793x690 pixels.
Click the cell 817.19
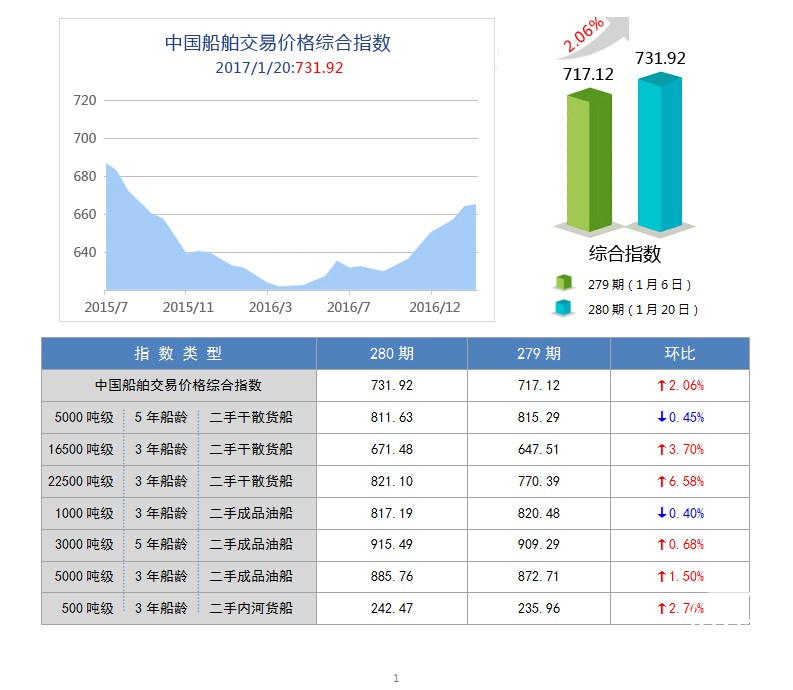pyautogui.click(x=392, y=513)
